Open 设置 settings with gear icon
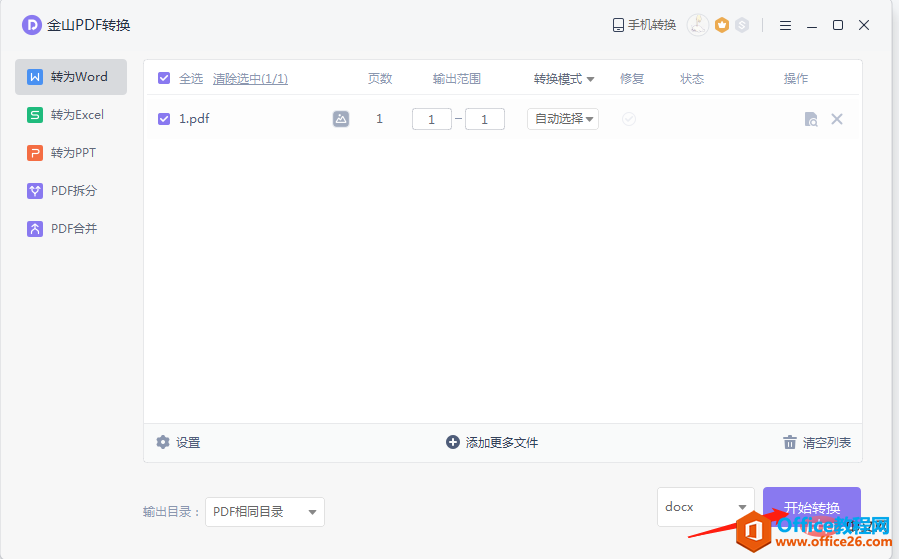 pos(178,442)
